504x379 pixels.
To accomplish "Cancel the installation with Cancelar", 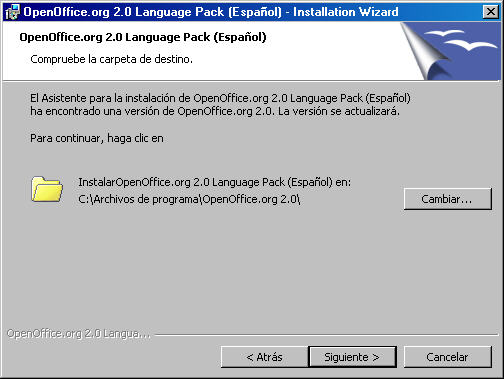I will point(447,357).
